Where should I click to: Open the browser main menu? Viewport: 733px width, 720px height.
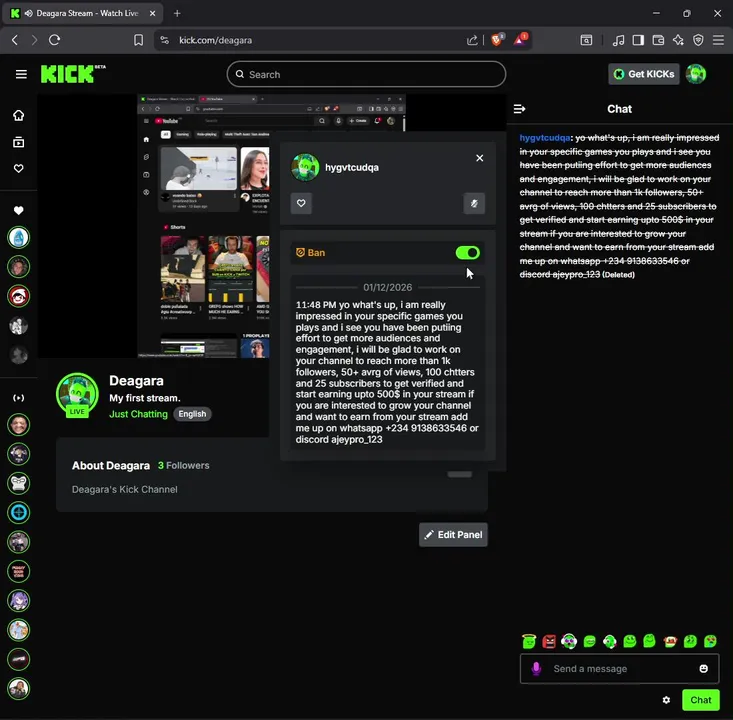(x=719, y=40)
